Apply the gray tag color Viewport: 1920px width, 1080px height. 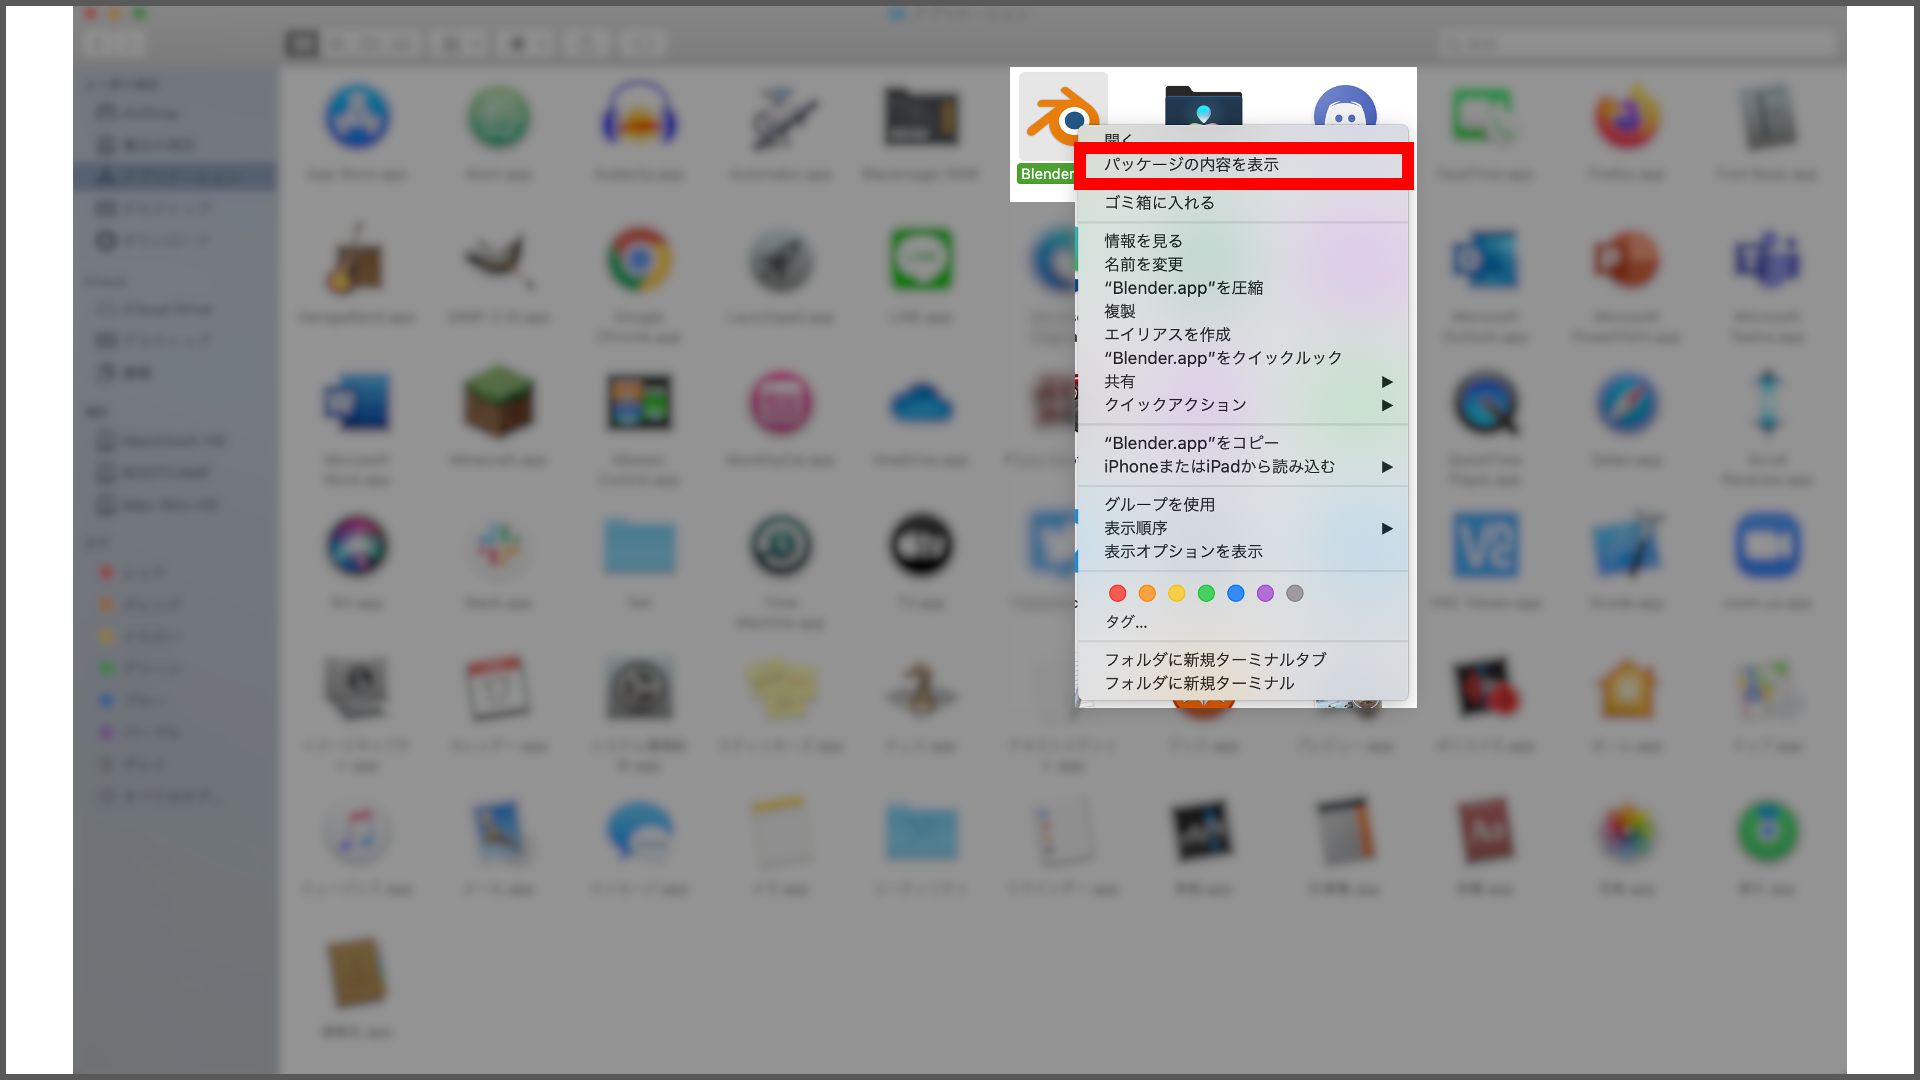[x=1295, y=594]
